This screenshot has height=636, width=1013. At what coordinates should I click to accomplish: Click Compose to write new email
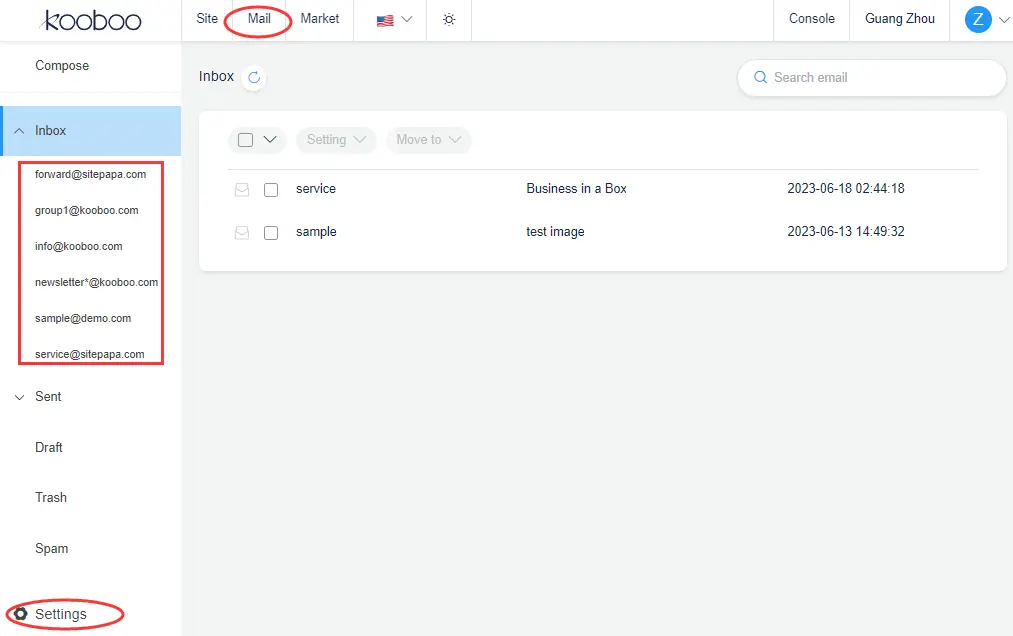click(x=62, y=66)
